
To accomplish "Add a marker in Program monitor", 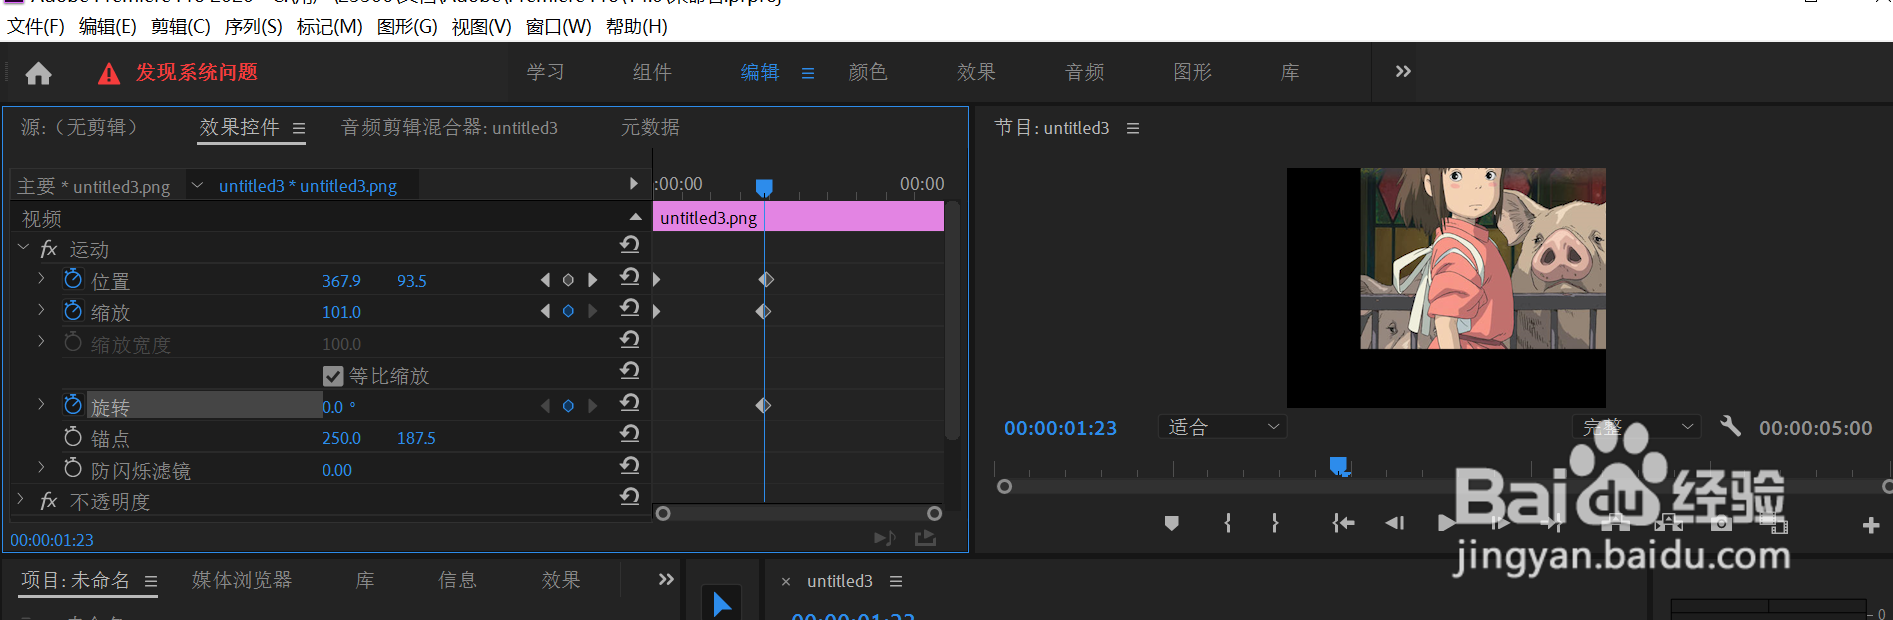I will (1172, 523).
